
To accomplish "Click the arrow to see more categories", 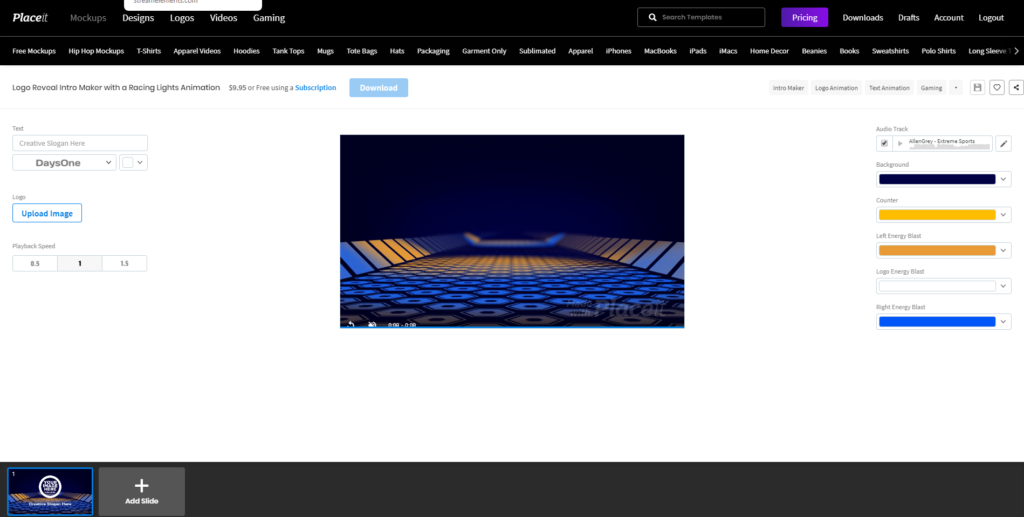I will tap(1016, 51).
